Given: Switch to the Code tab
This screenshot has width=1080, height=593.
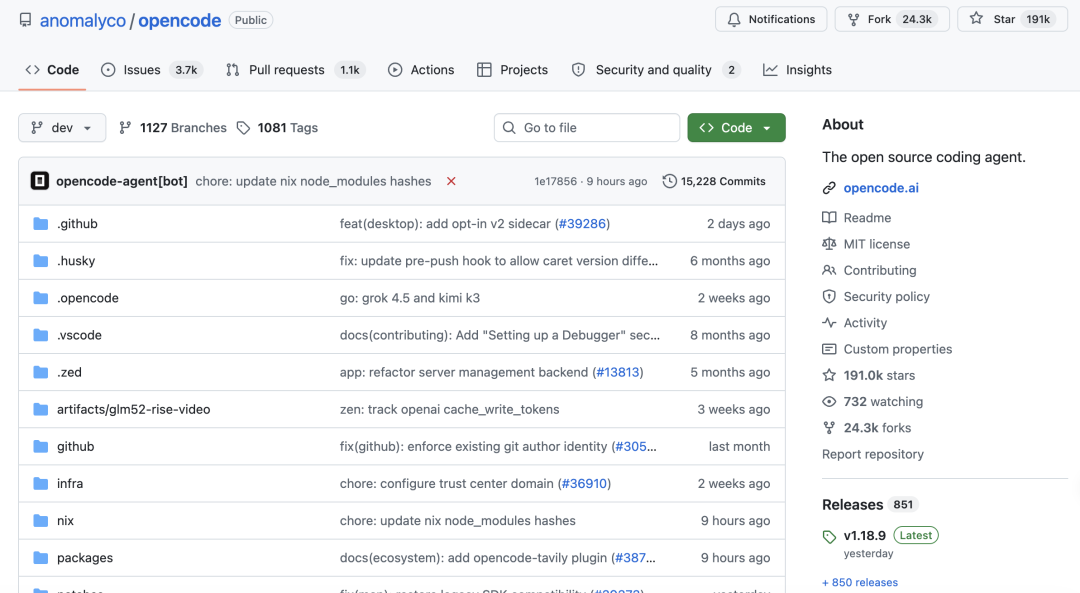Looking at the screenshot, I should [52, 70].
